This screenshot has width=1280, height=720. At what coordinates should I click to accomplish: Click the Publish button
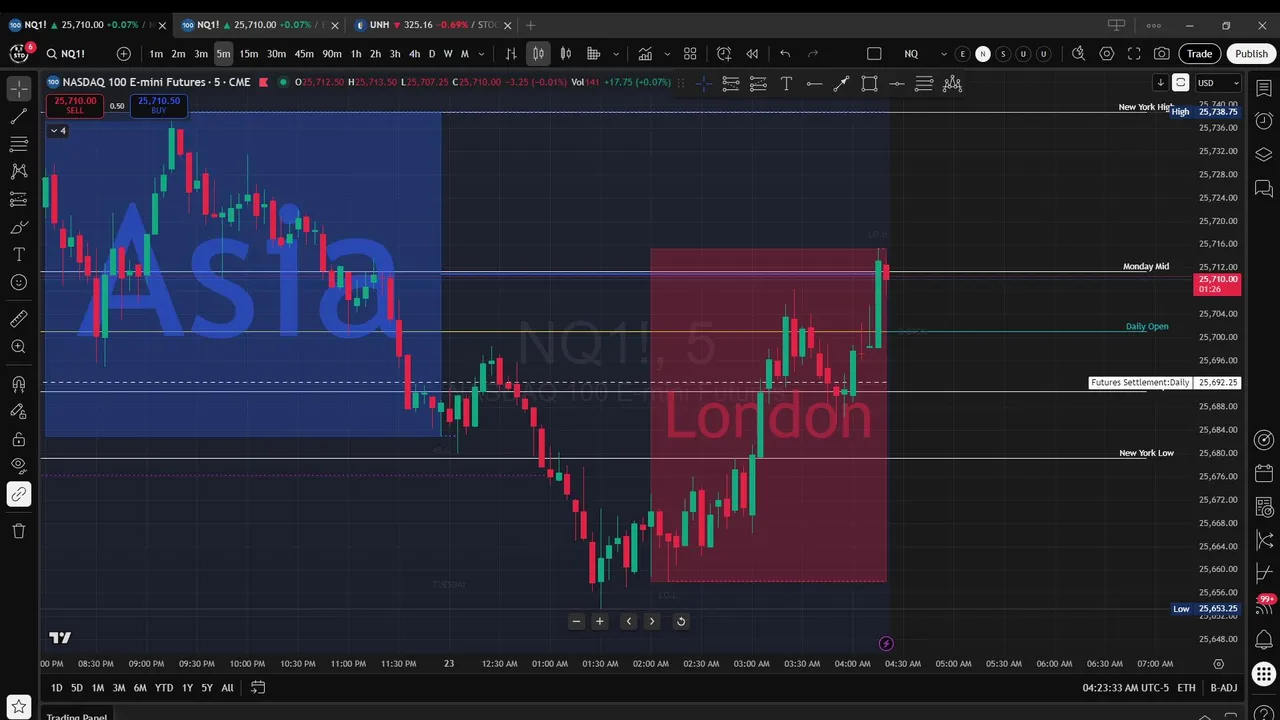coord(1251,54)
